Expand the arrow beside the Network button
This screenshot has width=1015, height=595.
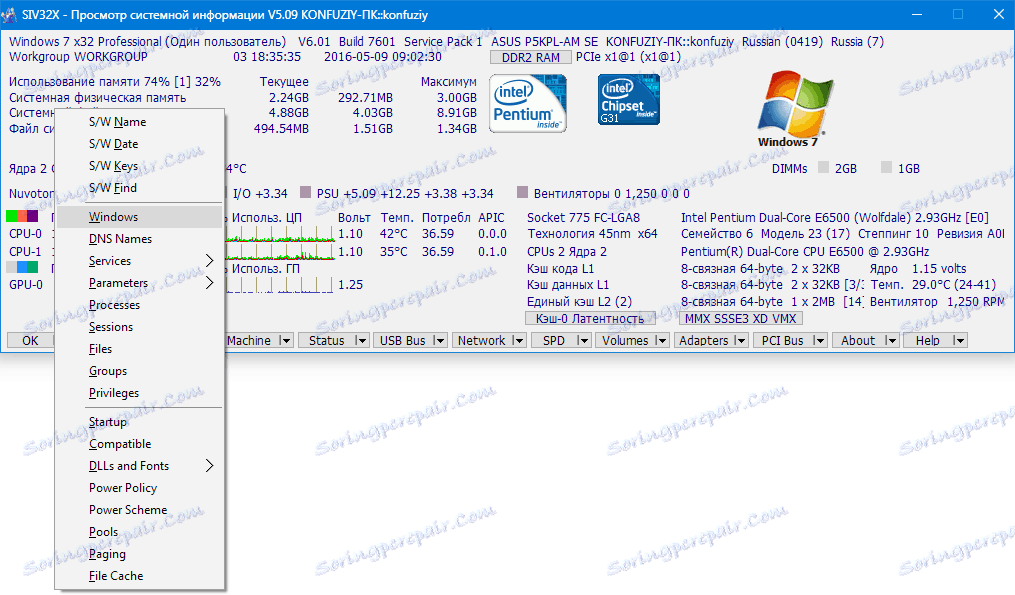tap(518, 341)
